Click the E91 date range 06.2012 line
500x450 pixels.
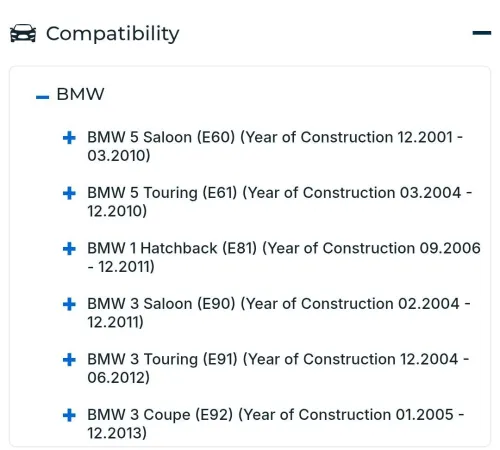tap(118, 378)
